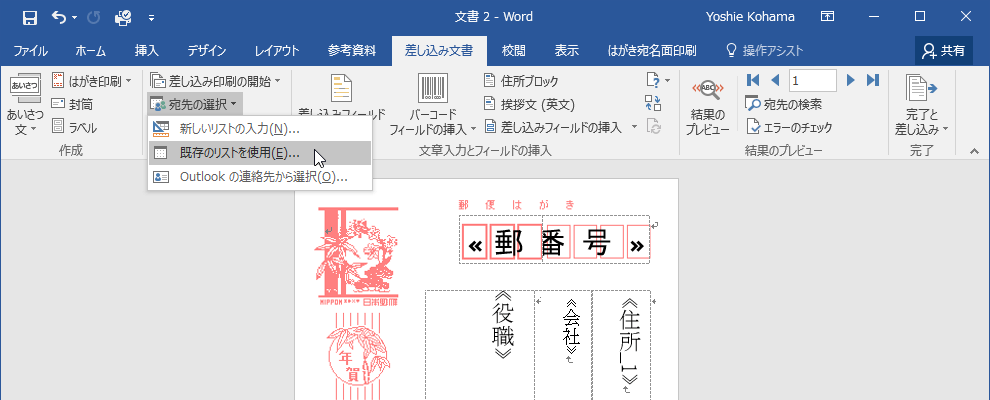Switch to the 校閲 tab
Image resolution: width=990 pixels, height=400 pixels.
coord(513,51)
